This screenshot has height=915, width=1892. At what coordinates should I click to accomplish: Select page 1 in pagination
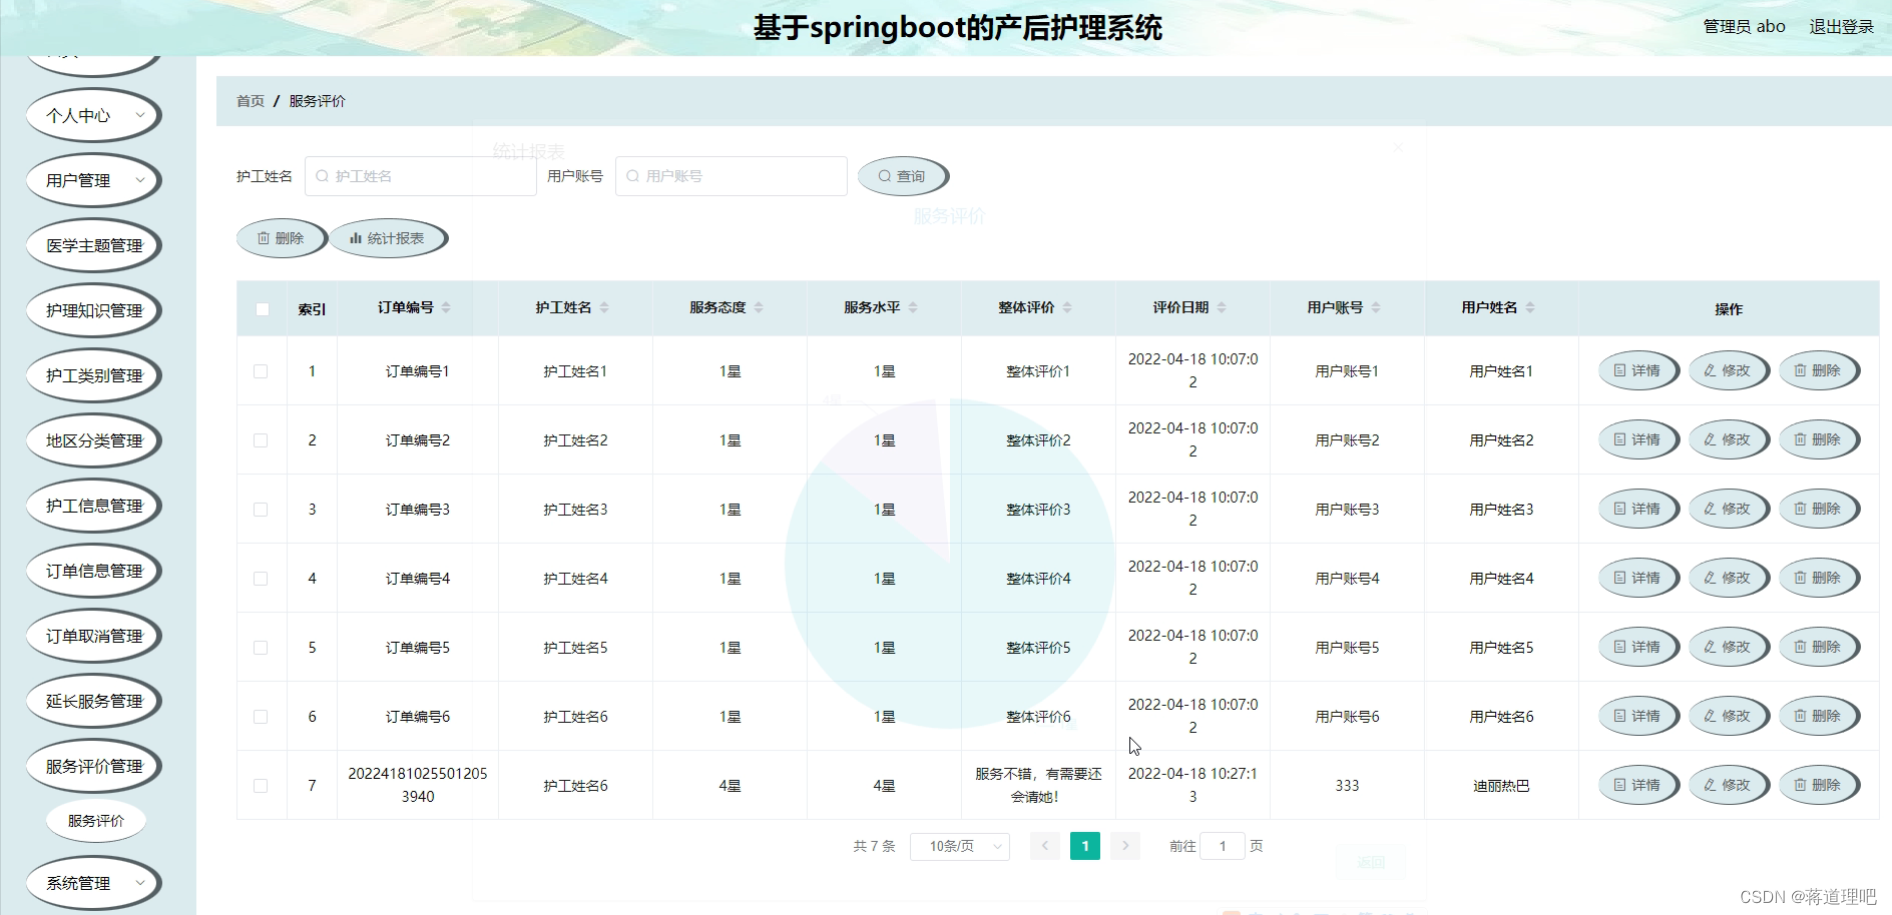pos(1085,846)
